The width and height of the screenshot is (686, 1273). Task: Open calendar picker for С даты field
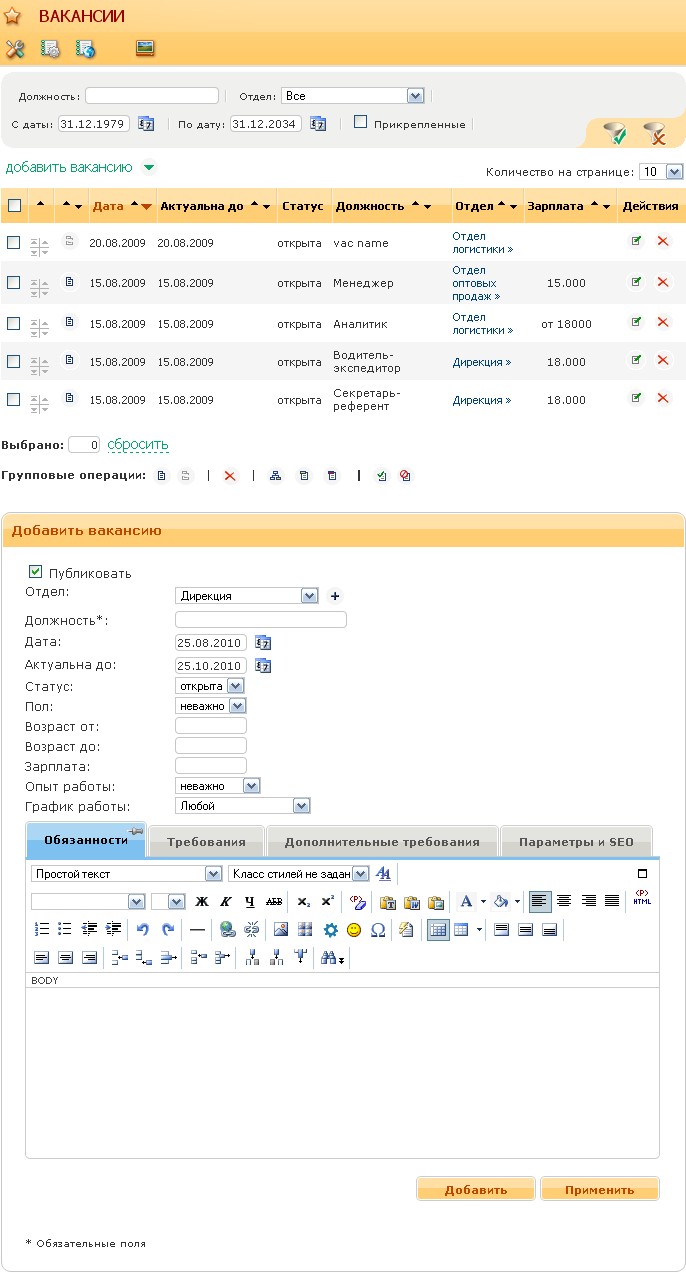click(x=146, y=124)
